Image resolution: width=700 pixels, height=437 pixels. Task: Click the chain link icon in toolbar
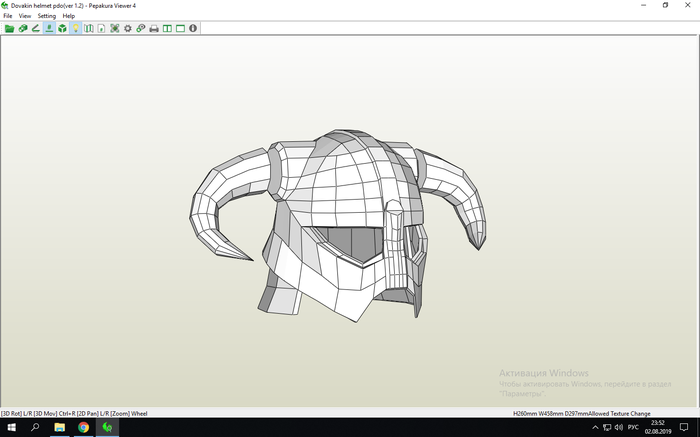click(140, 28)
